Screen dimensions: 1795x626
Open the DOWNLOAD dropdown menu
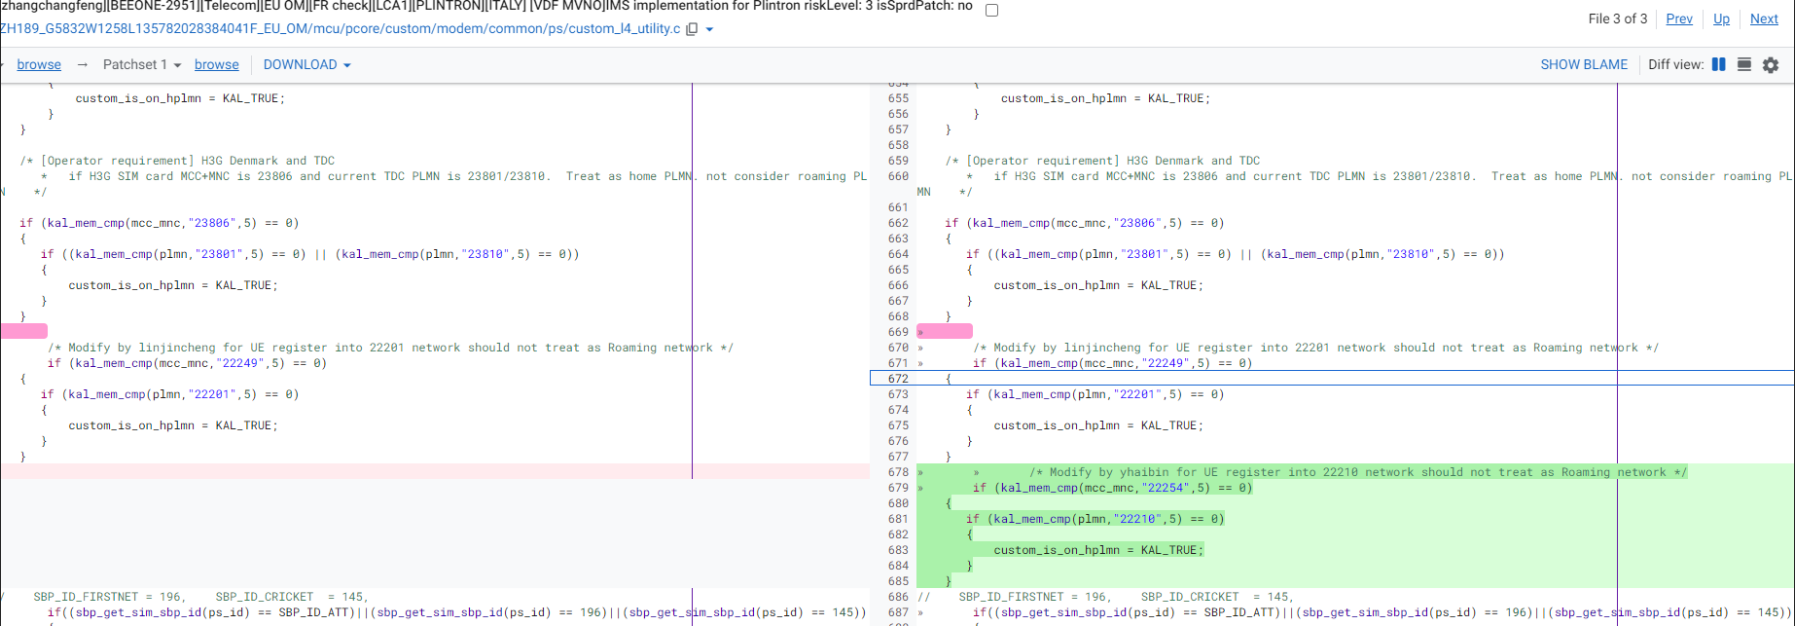tap(307, 64)
